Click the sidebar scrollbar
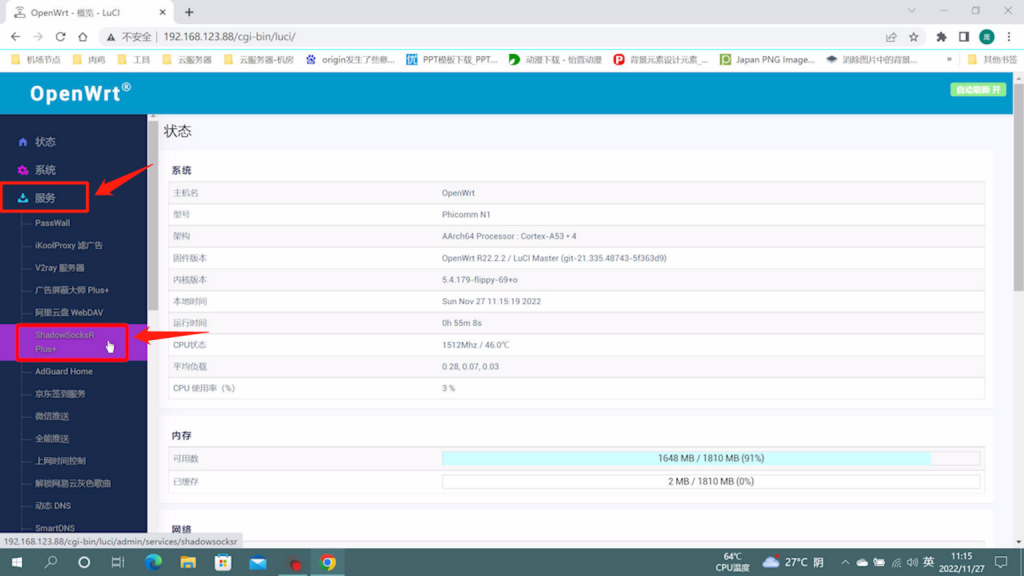Viewport: 1024px width, 576px height. pyautogui.click(x=153, y=216)
